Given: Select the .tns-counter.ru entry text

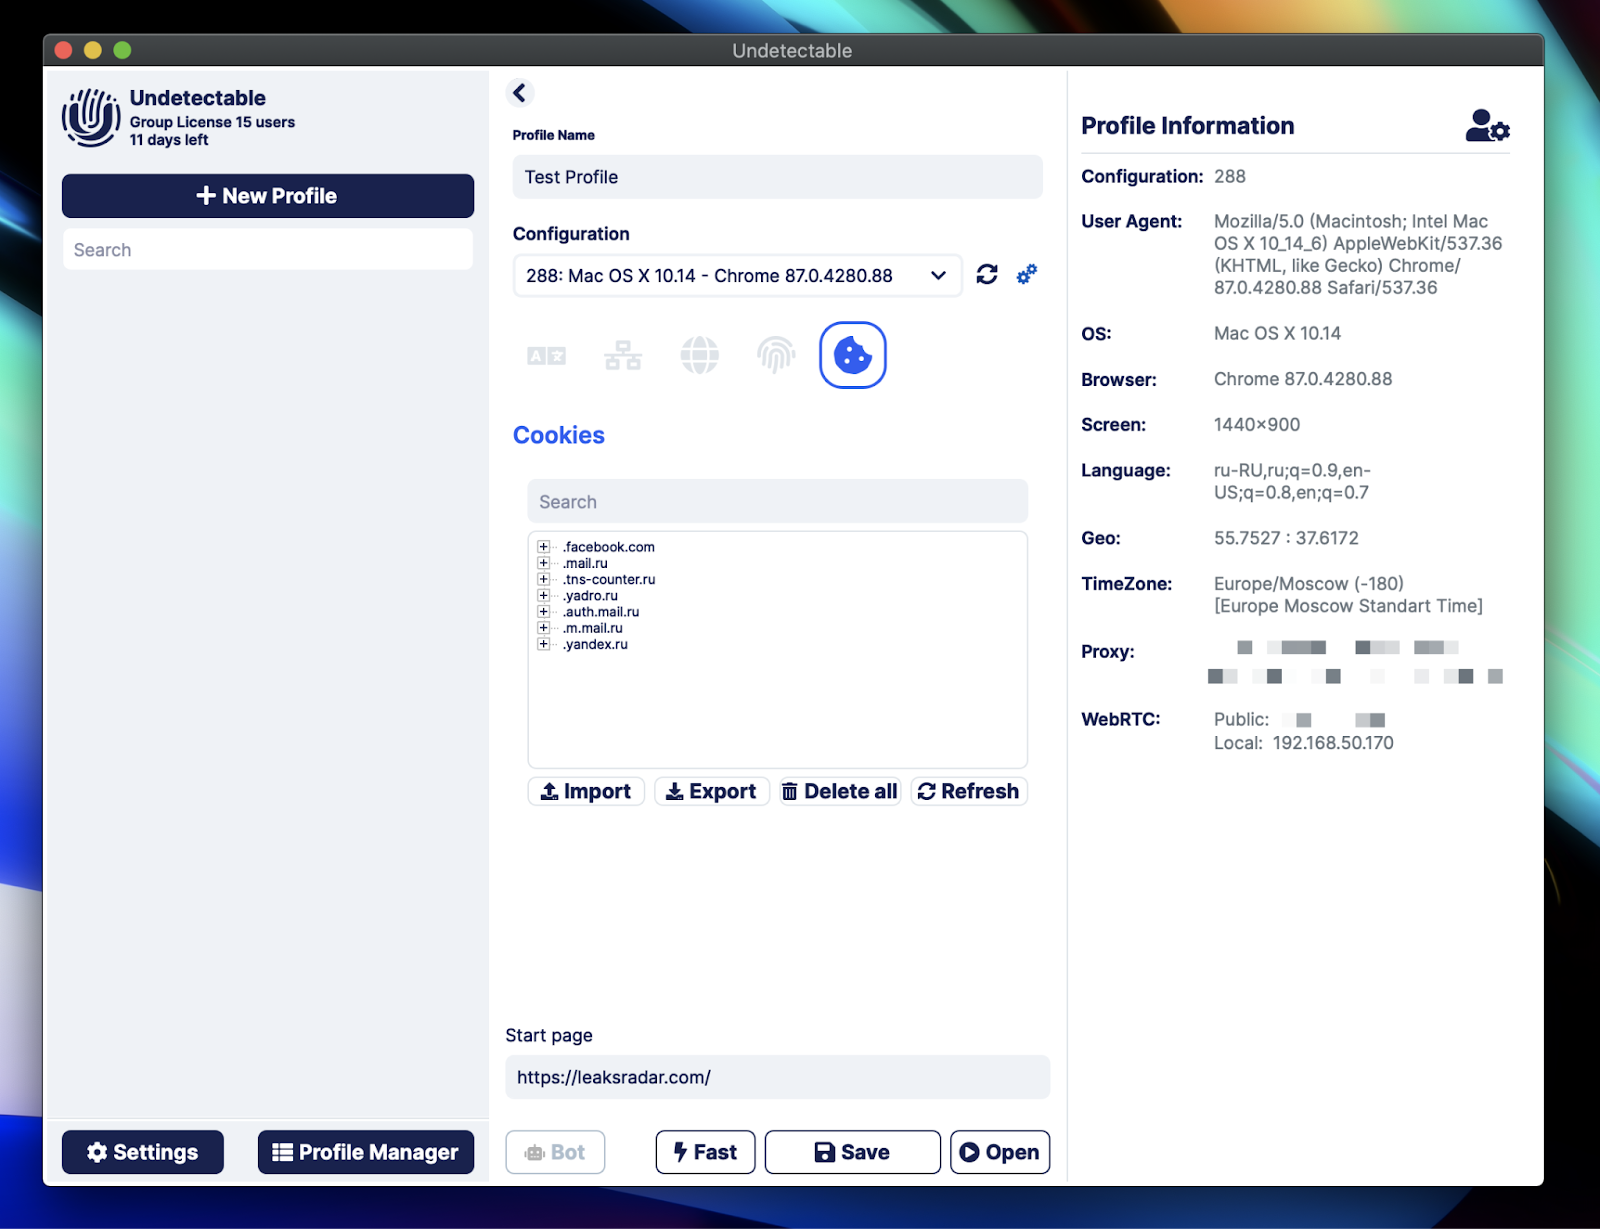Looking at the screenshot, I should pos(609,579).
